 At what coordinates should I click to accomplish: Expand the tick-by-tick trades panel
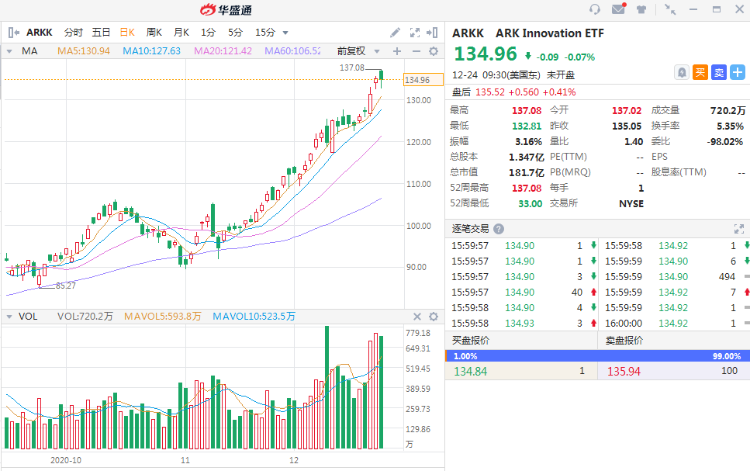point(739,229)
